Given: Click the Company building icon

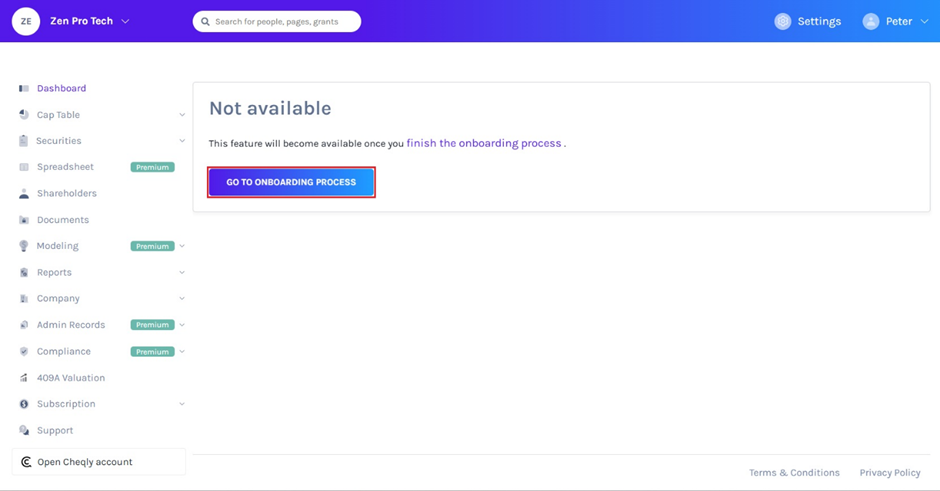Looking at the screenshot, I should tap(24, 299).
